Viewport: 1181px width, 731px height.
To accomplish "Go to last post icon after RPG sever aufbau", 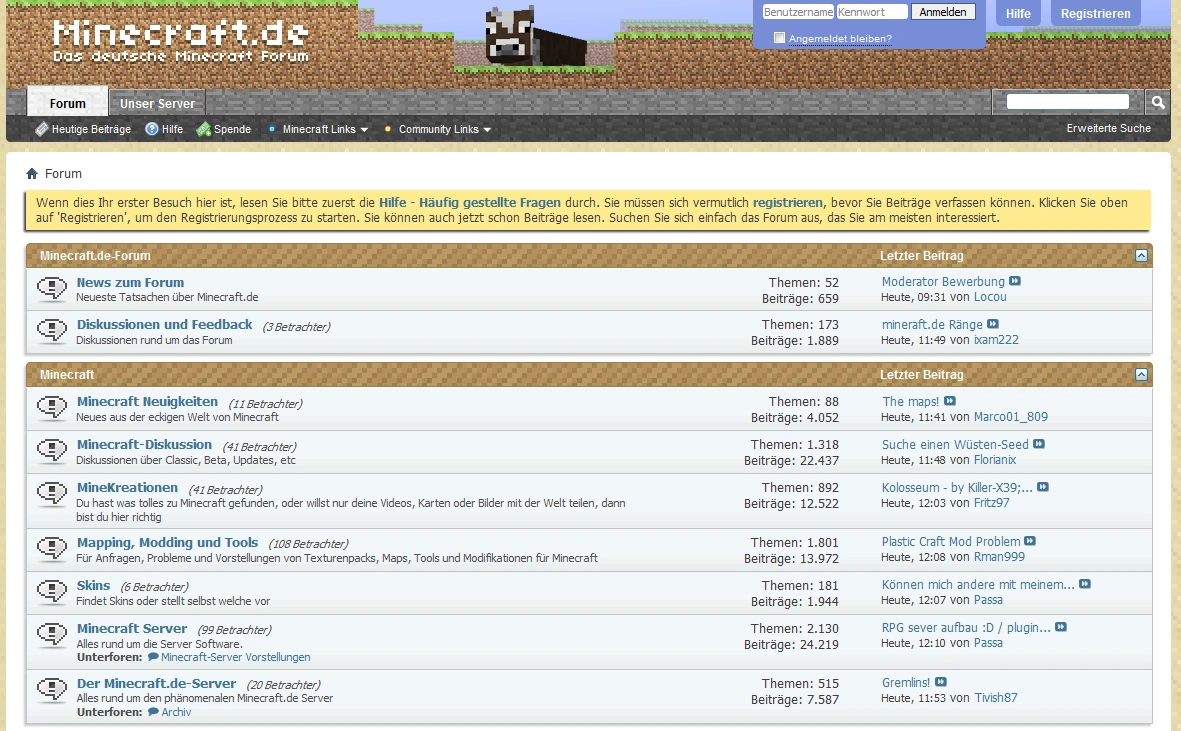I will [1060, 626].
